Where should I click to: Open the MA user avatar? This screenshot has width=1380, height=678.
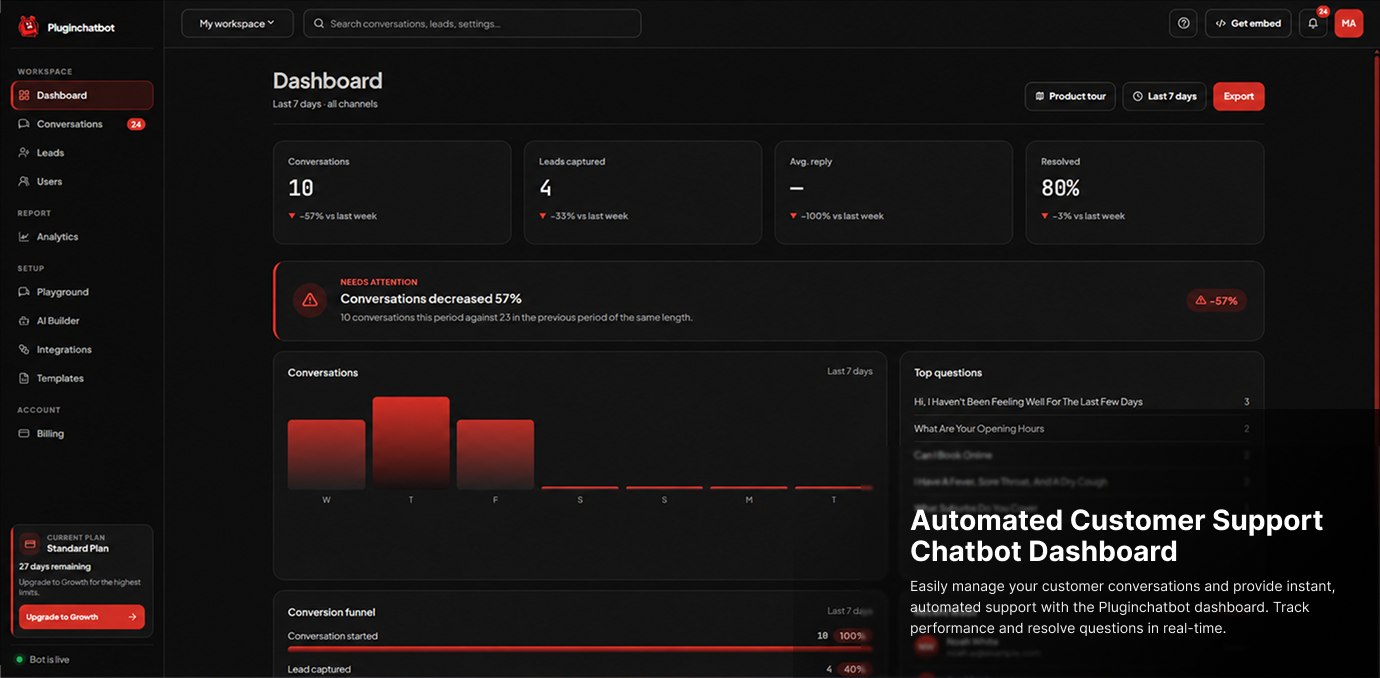[x=1349, y=23]
